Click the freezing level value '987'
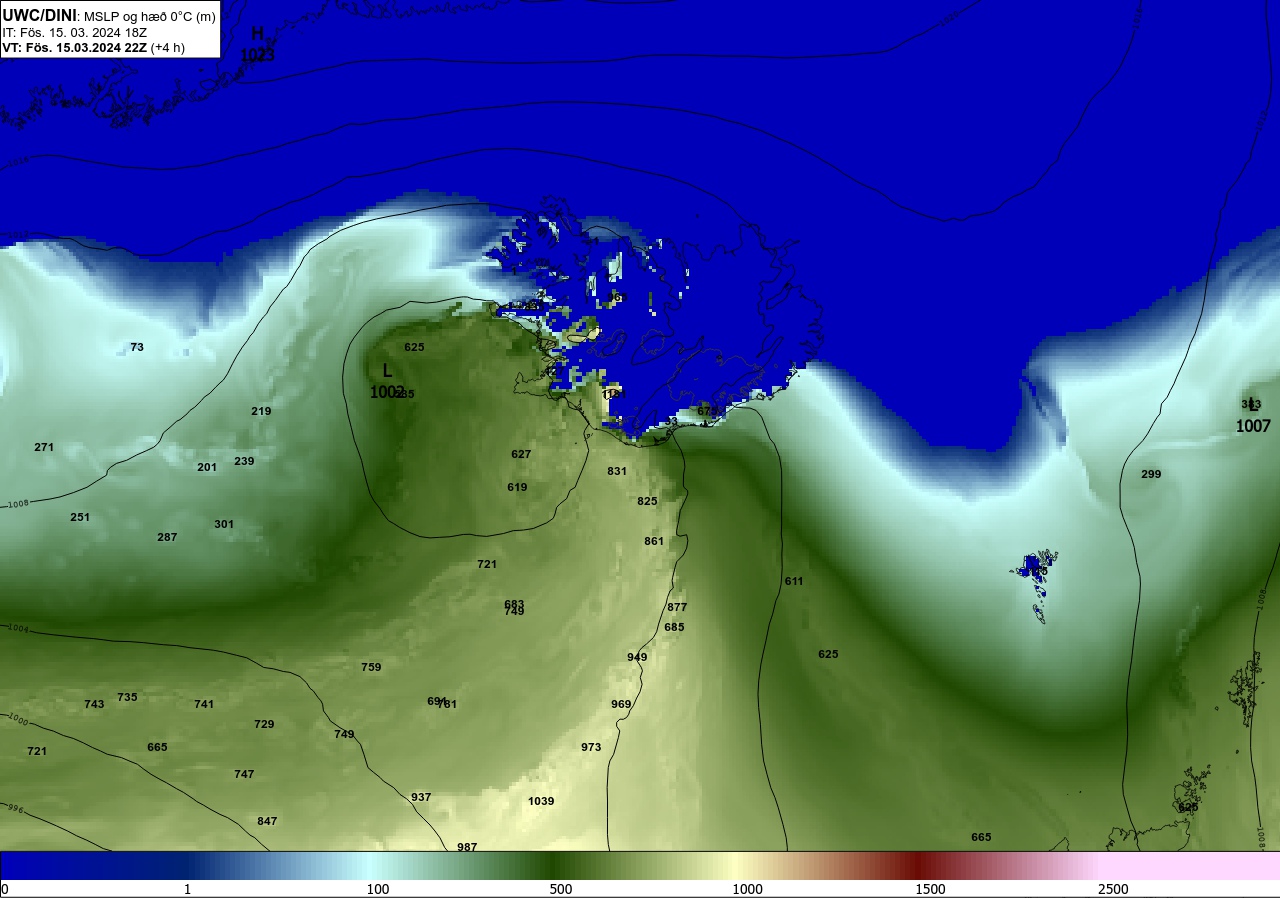This screenshot has height=898, width=1280. pos(467,847)
